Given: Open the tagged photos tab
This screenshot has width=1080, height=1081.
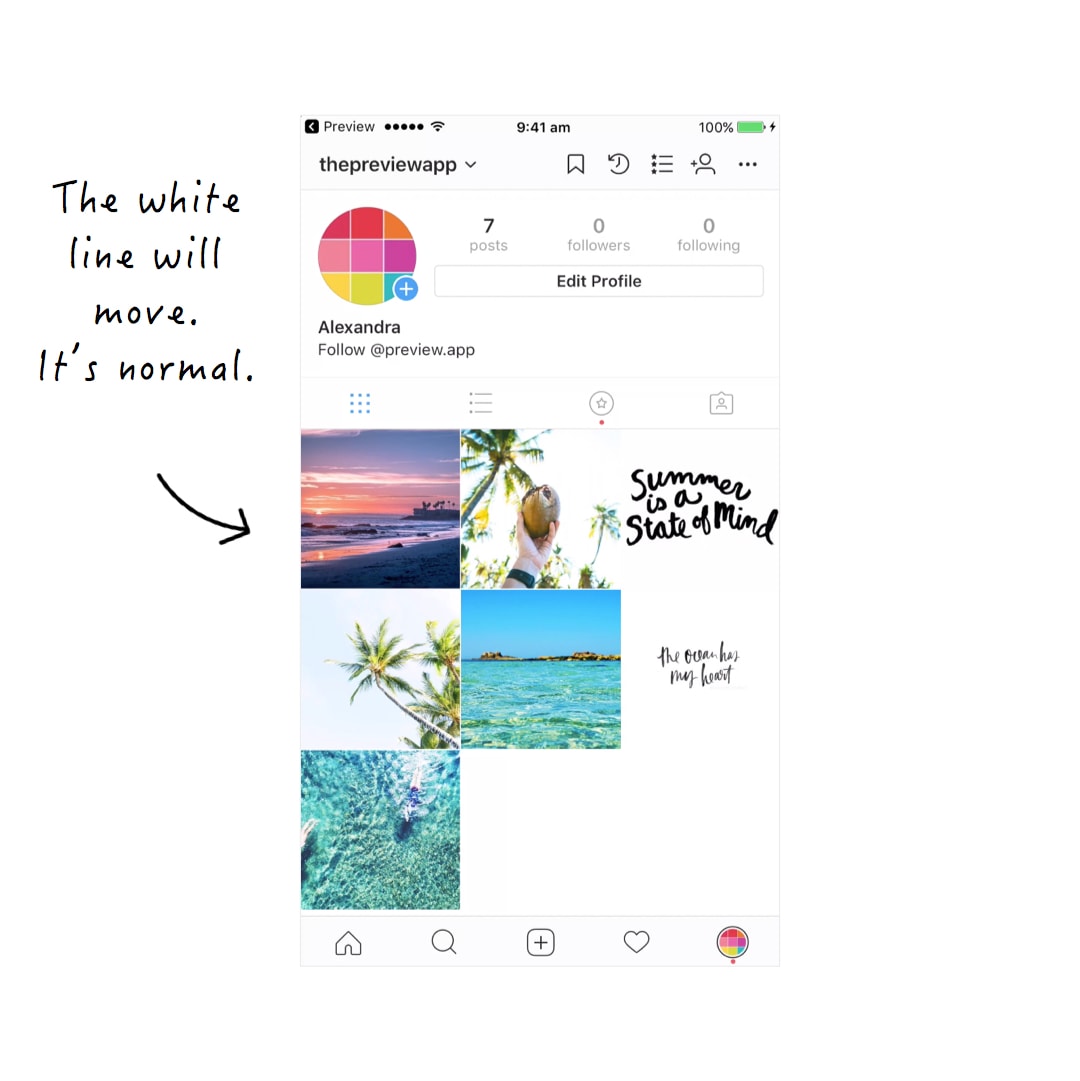Looking at the screenshot, I should click(x=721, y=403).
